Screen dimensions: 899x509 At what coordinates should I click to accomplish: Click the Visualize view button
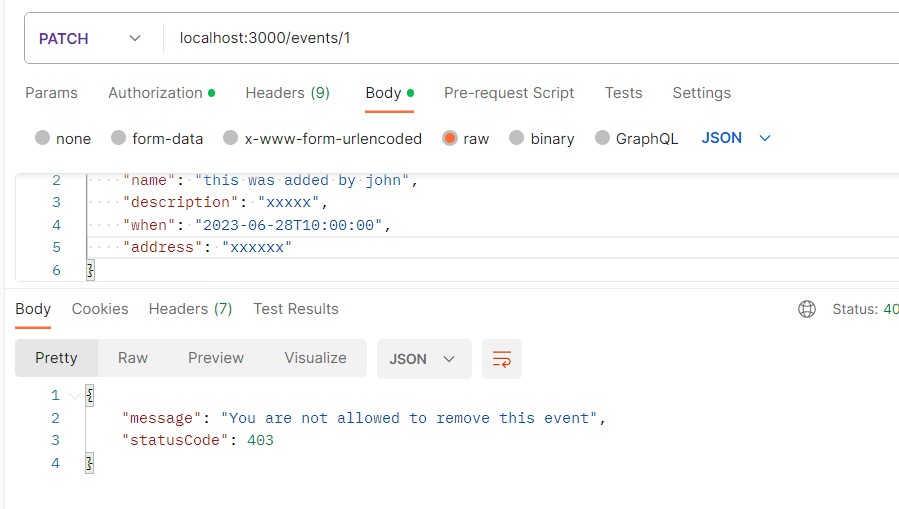(x=315, y=358)
